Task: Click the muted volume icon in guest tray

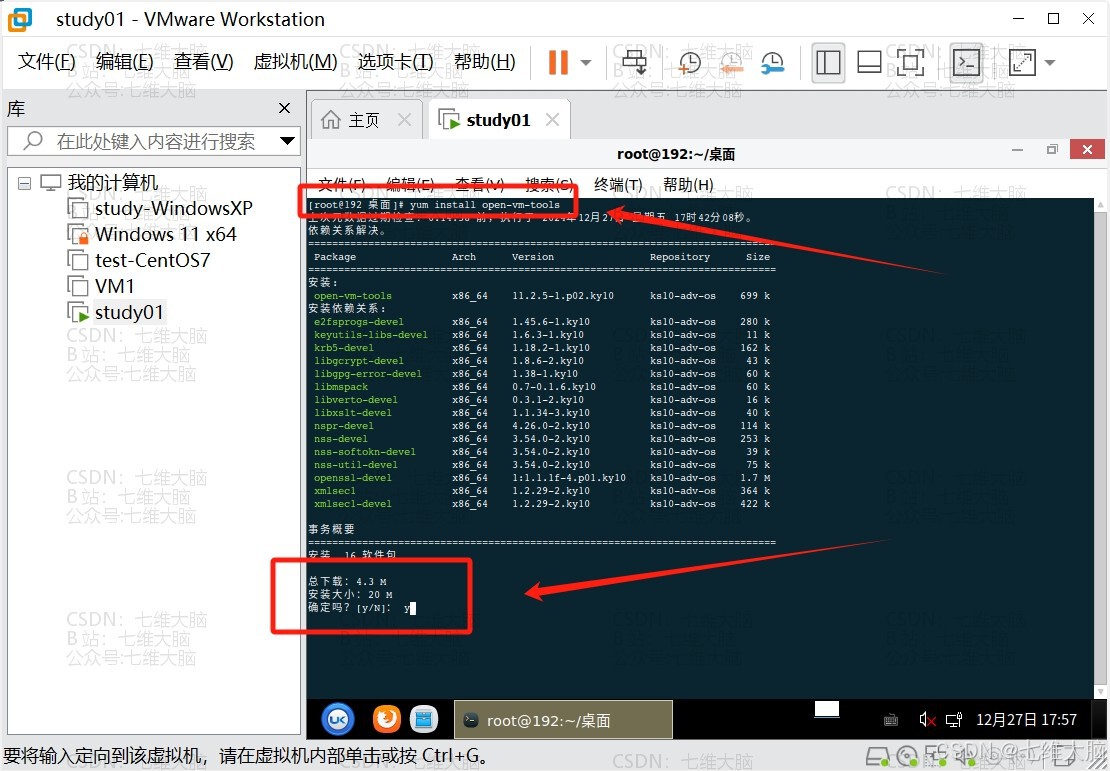Action: pyautogui.click(x=927, y=720)
